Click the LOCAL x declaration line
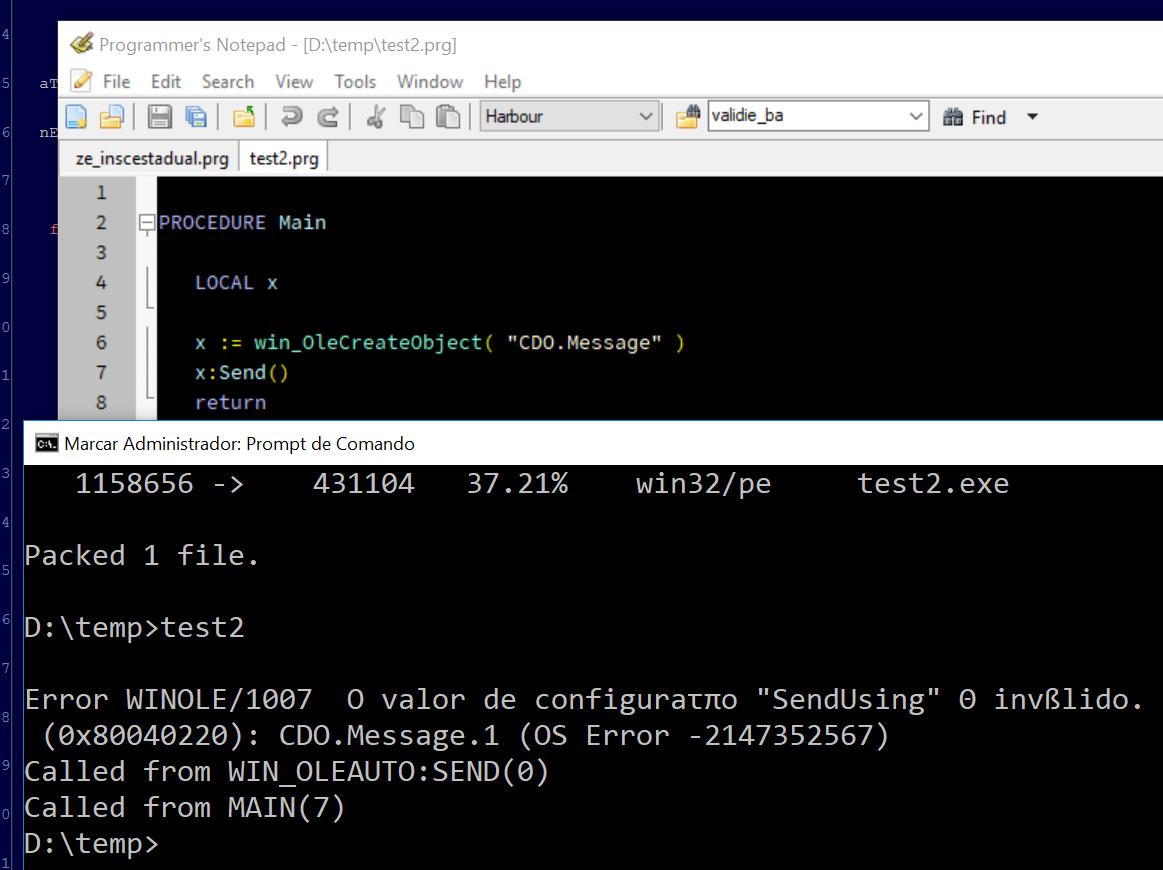The image size is (1163, 870). 236,283
